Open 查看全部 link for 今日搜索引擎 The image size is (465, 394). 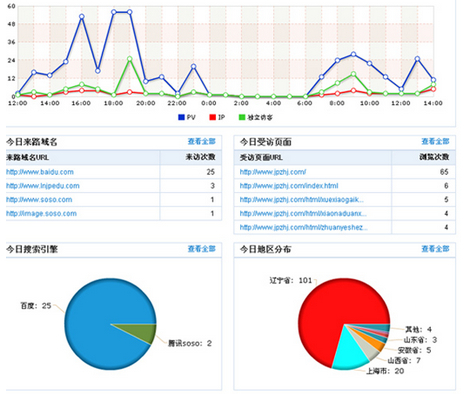(x=202, y=249)
